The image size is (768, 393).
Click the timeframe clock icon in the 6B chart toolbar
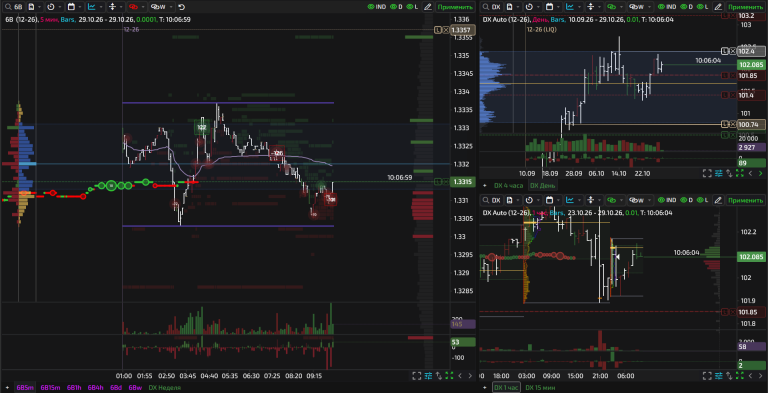tap(50, 7)
